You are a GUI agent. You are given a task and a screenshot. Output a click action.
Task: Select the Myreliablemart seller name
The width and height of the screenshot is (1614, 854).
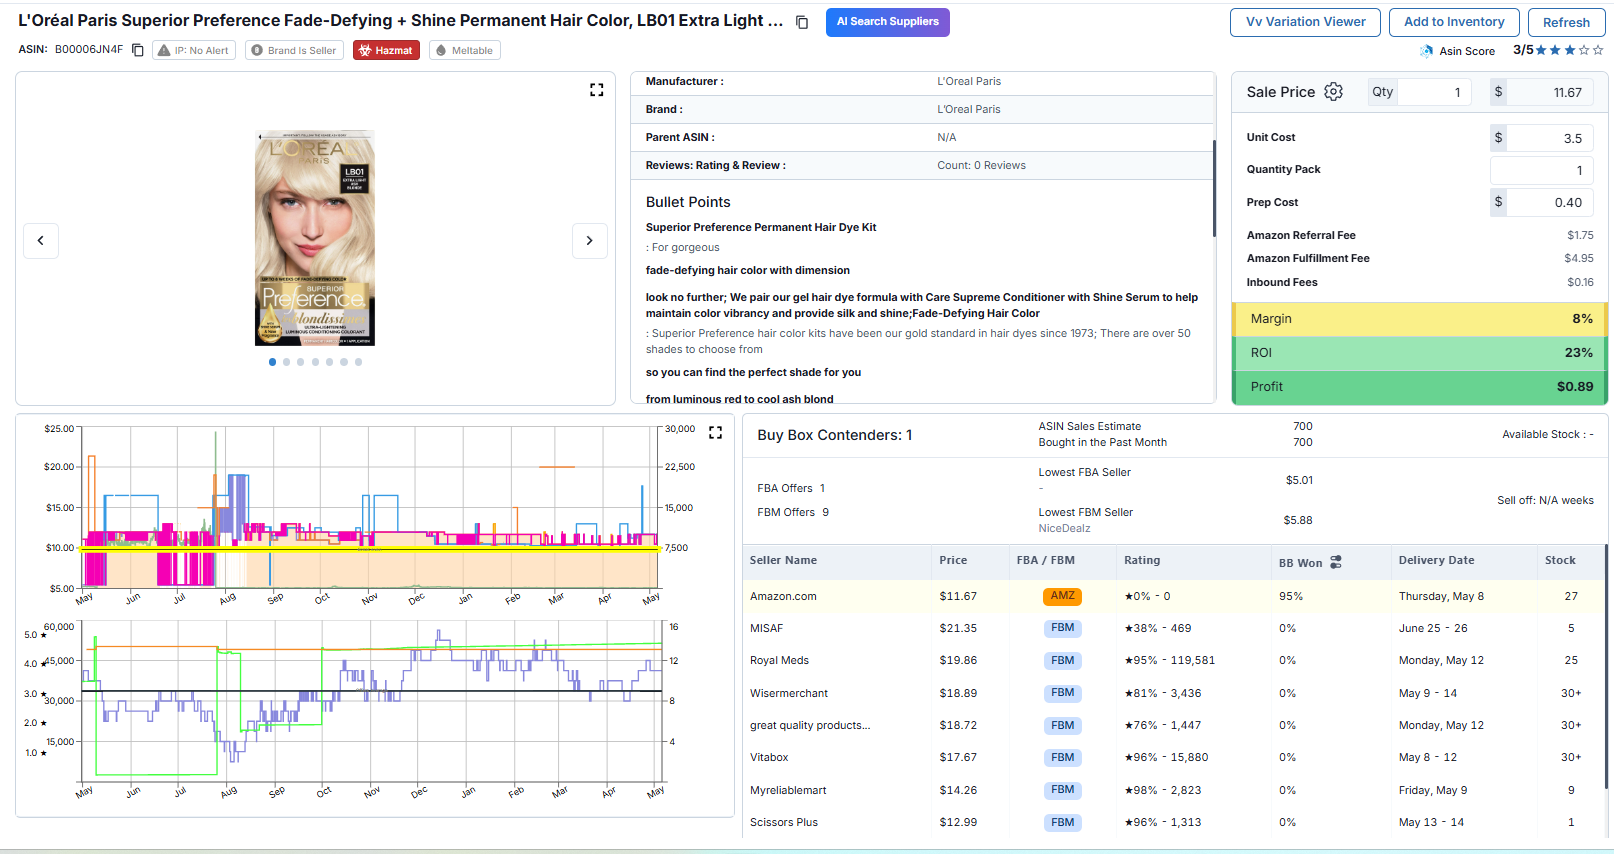(788, 791)
